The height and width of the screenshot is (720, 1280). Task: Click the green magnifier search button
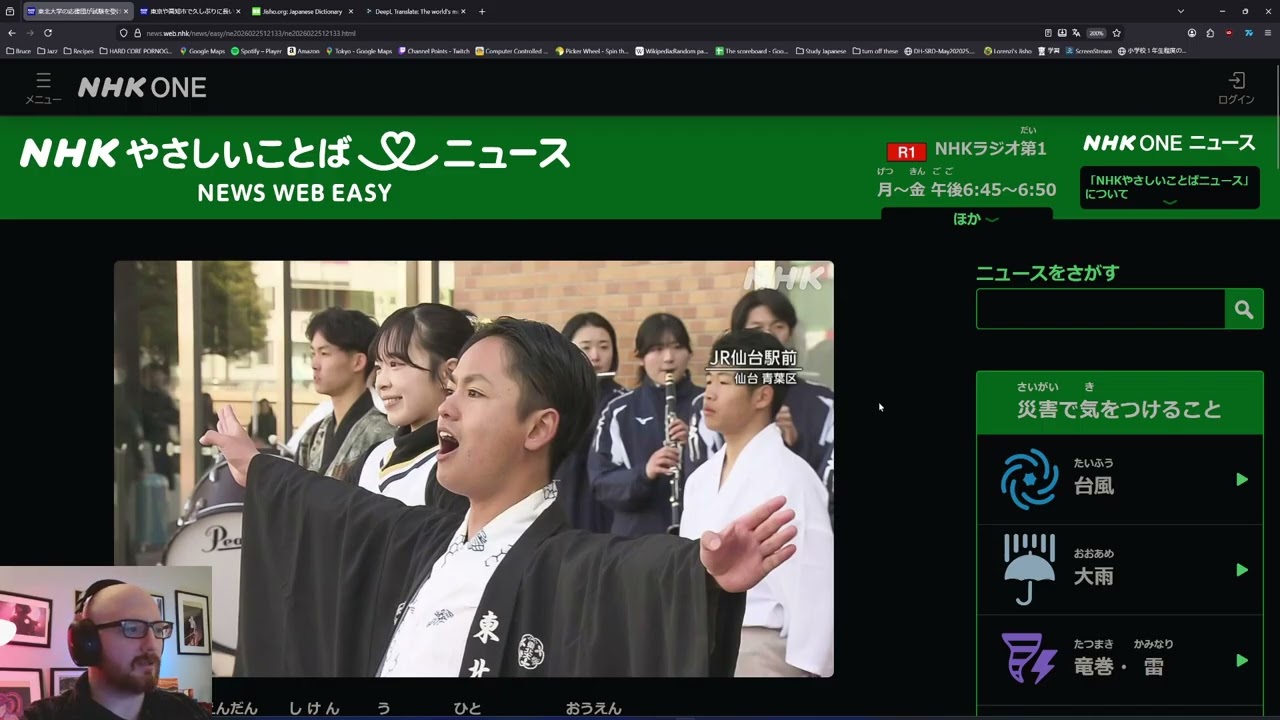coord(1244,310)
